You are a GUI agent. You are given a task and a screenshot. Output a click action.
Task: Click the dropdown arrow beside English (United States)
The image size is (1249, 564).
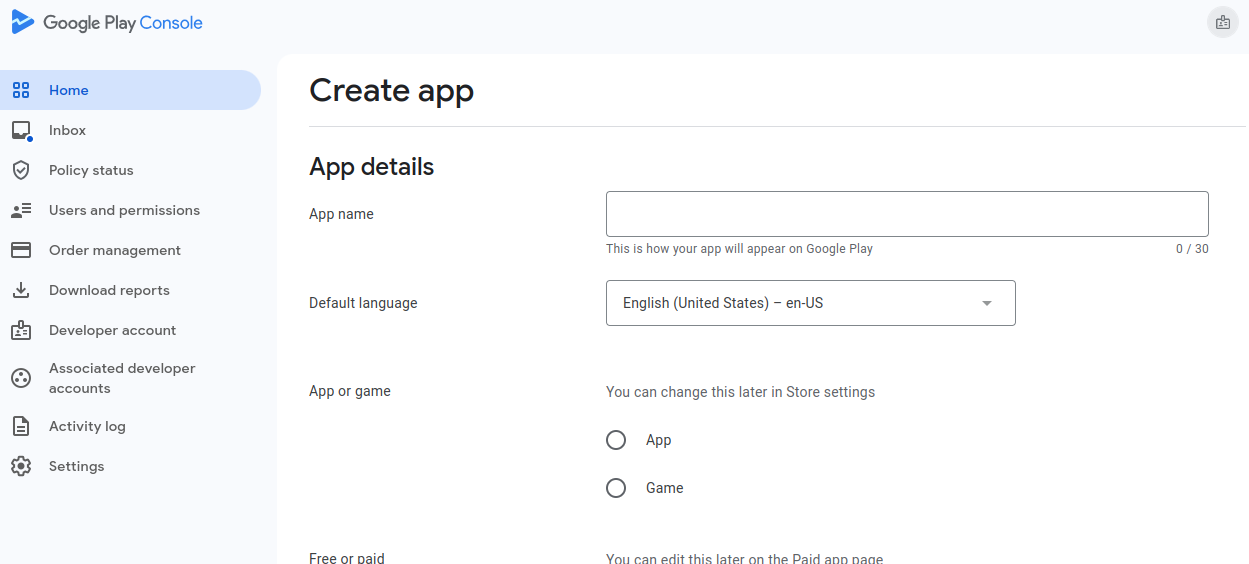(986, 303)
